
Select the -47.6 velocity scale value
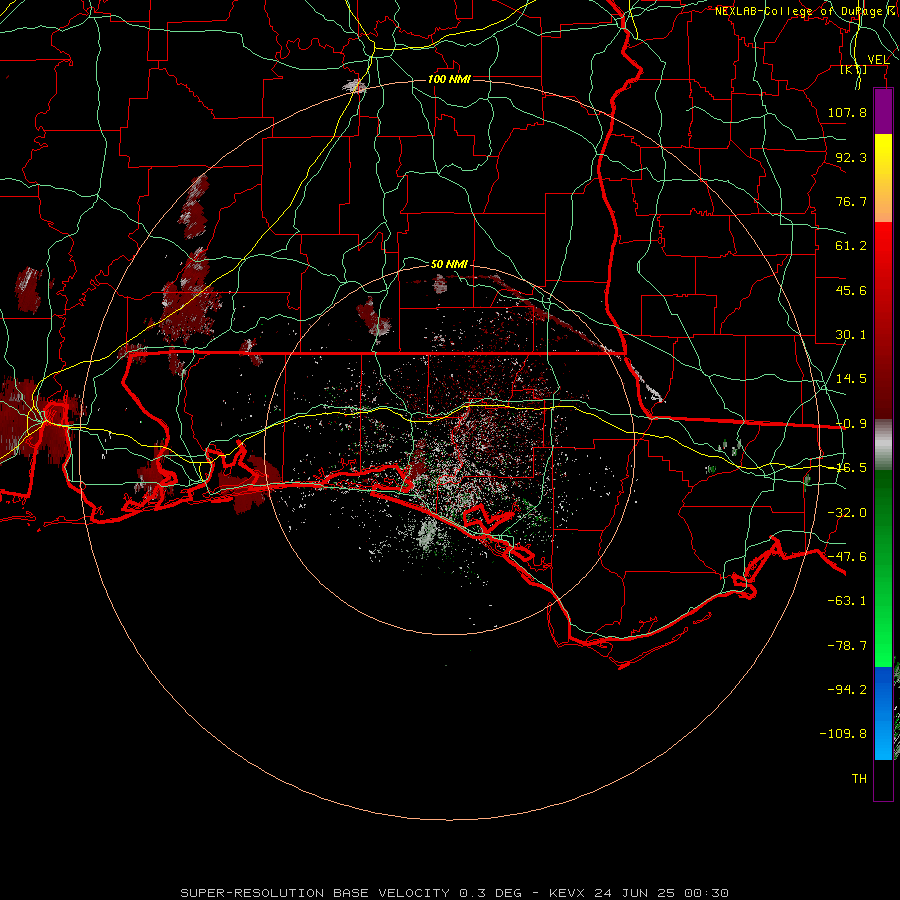pyautogui.click(x=847, y=557)
